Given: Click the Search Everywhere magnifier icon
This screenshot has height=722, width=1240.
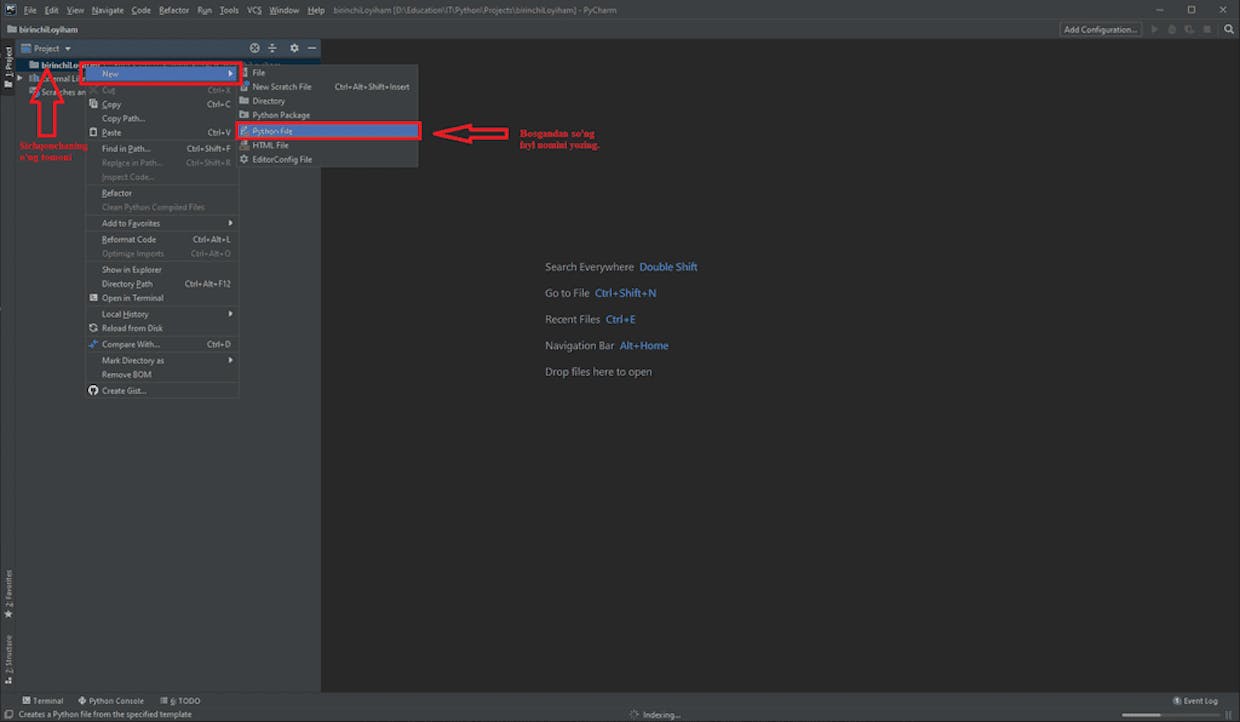Looking at the screenshot, I should click(1229, 29).
